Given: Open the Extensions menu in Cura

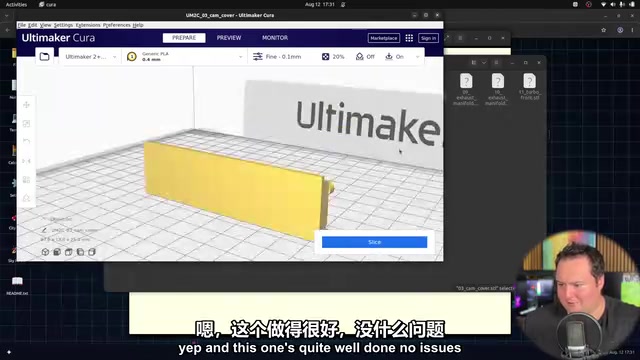Looking at the screenshot, I should pyautogui.click(x=88, y=25).
